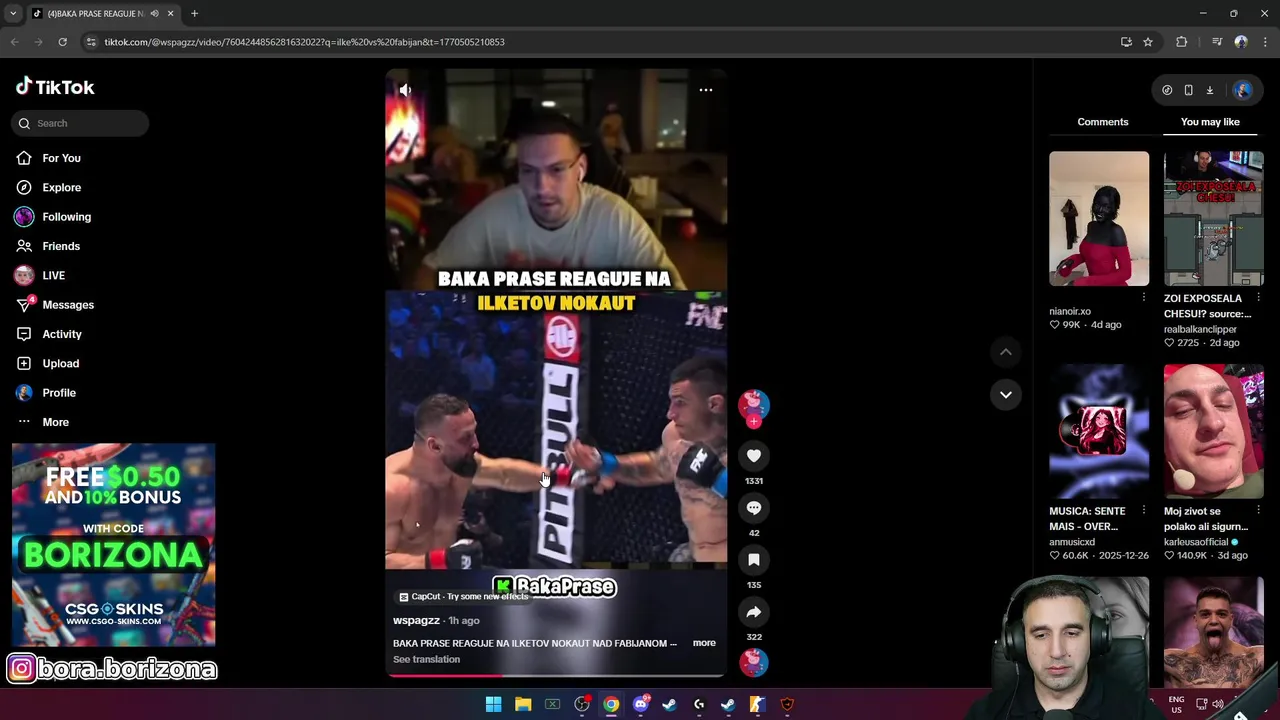Click the karleusaofficial username link
The width and height of the screenshot is (1280, 720).
1196,542
